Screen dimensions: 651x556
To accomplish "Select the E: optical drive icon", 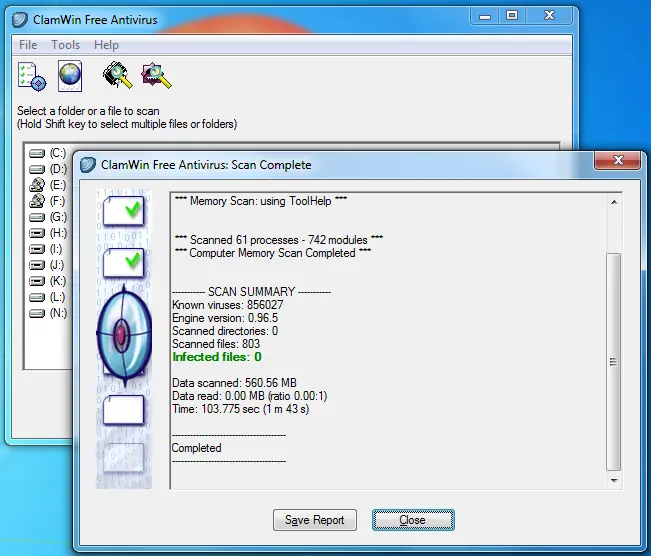I will click(37, 185).
